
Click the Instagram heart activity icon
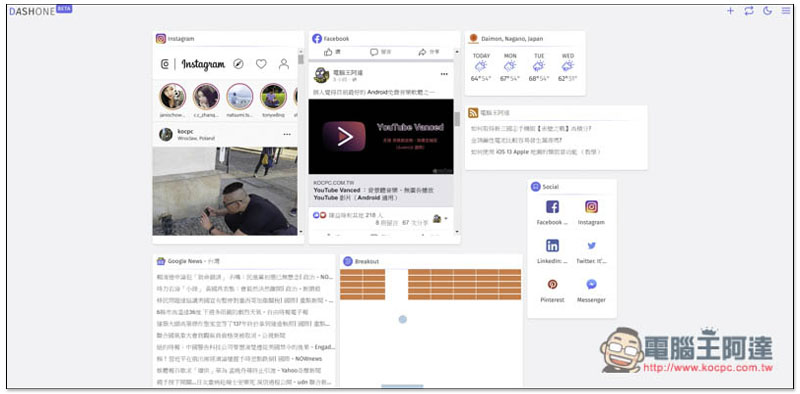coord(261,64)
